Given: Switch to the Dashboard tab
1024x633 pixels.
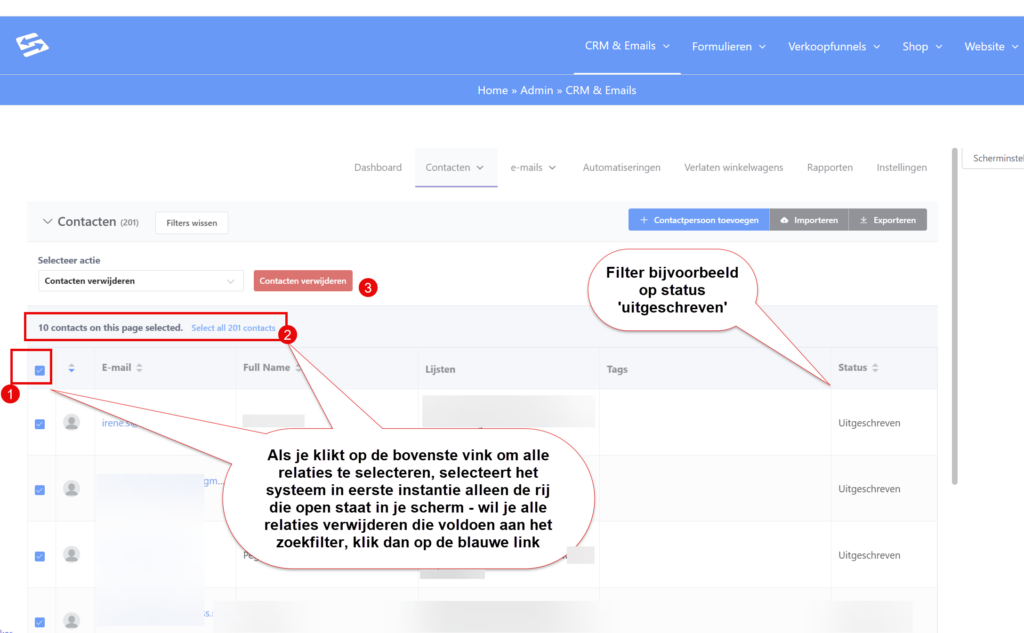Looking at the screenshot, I should pyautogui.click(x=377, y=168).
